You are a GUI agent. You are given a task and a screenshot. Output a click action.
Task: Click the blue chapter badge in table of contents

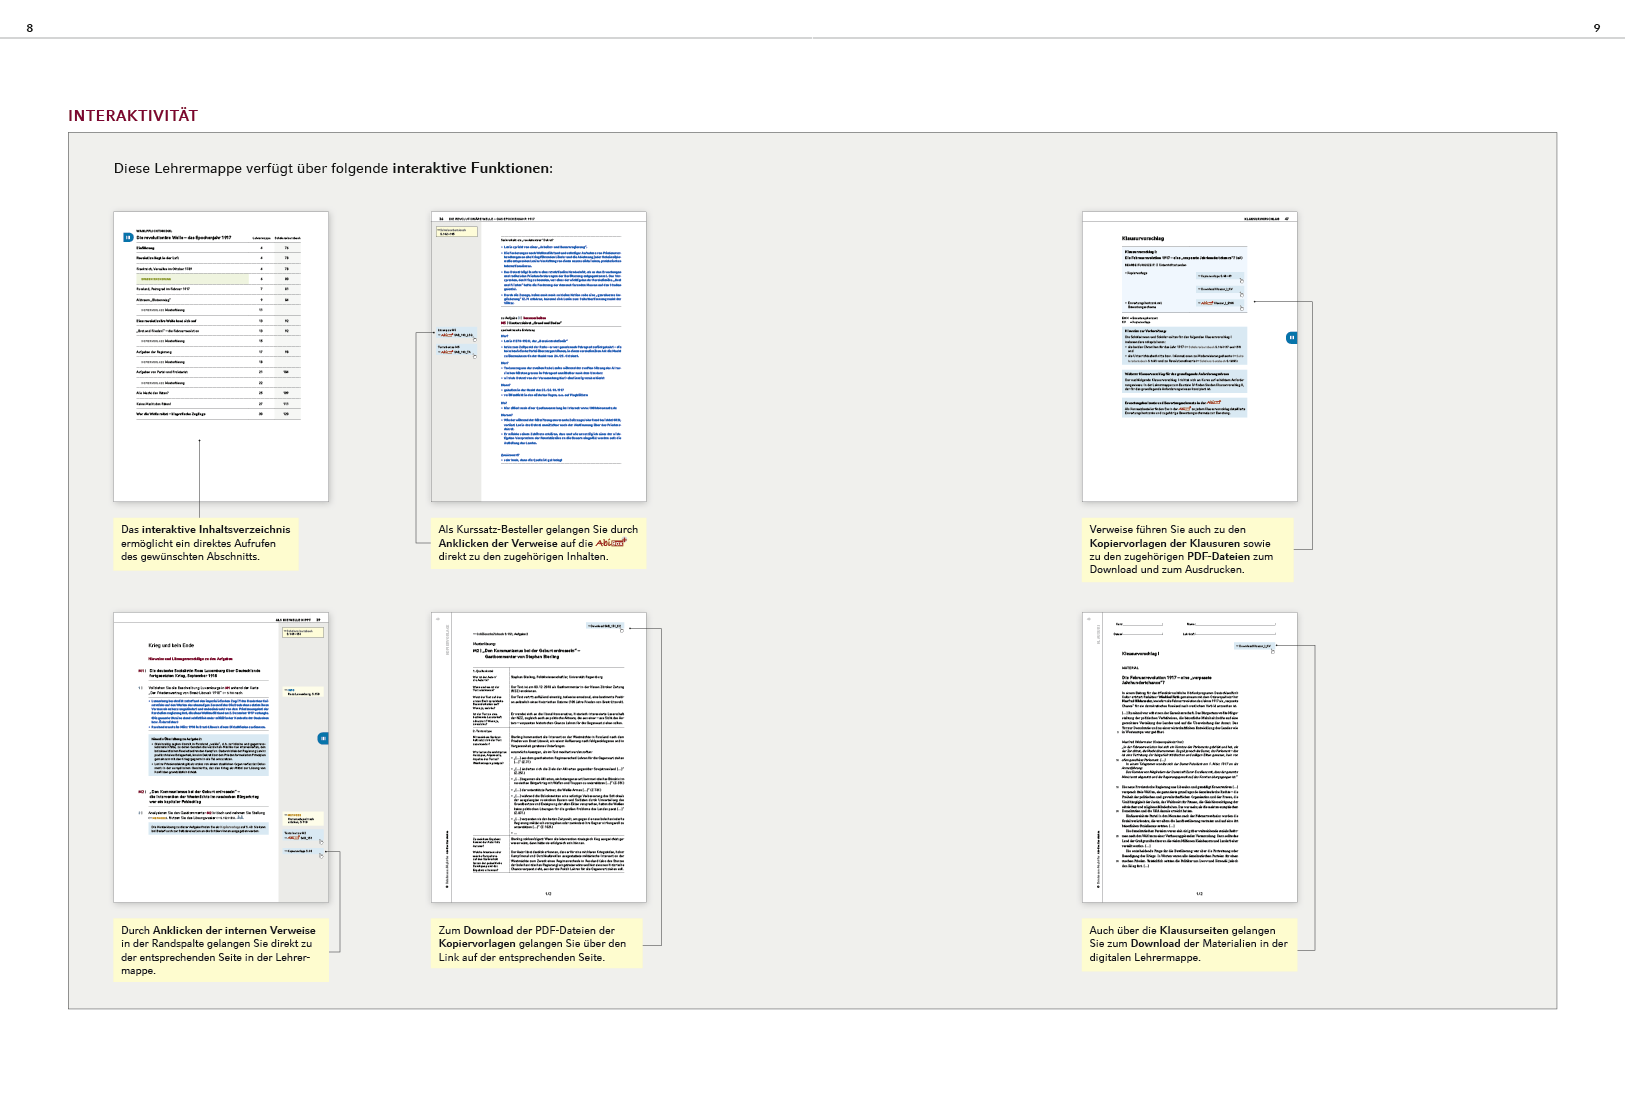tap(128, 238)
